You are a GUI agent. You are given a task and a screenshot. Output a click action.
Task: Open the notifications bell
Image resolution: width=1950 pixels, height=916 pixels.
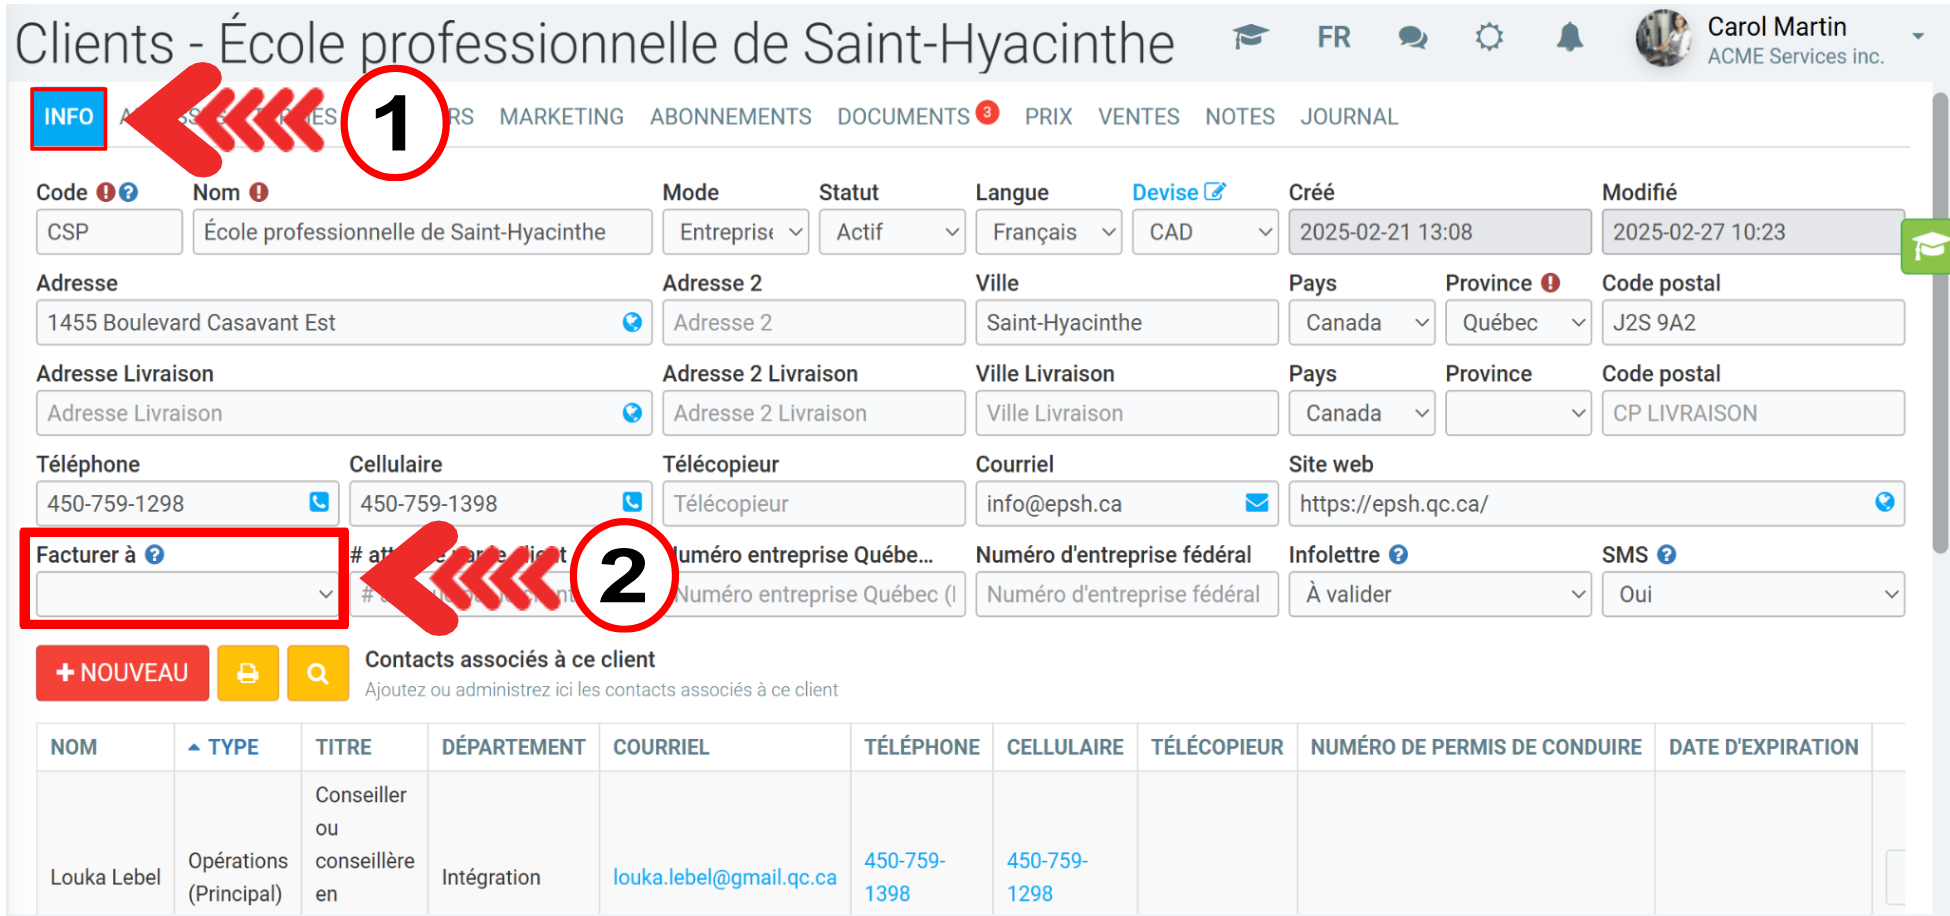click(x=1569, y=38)
